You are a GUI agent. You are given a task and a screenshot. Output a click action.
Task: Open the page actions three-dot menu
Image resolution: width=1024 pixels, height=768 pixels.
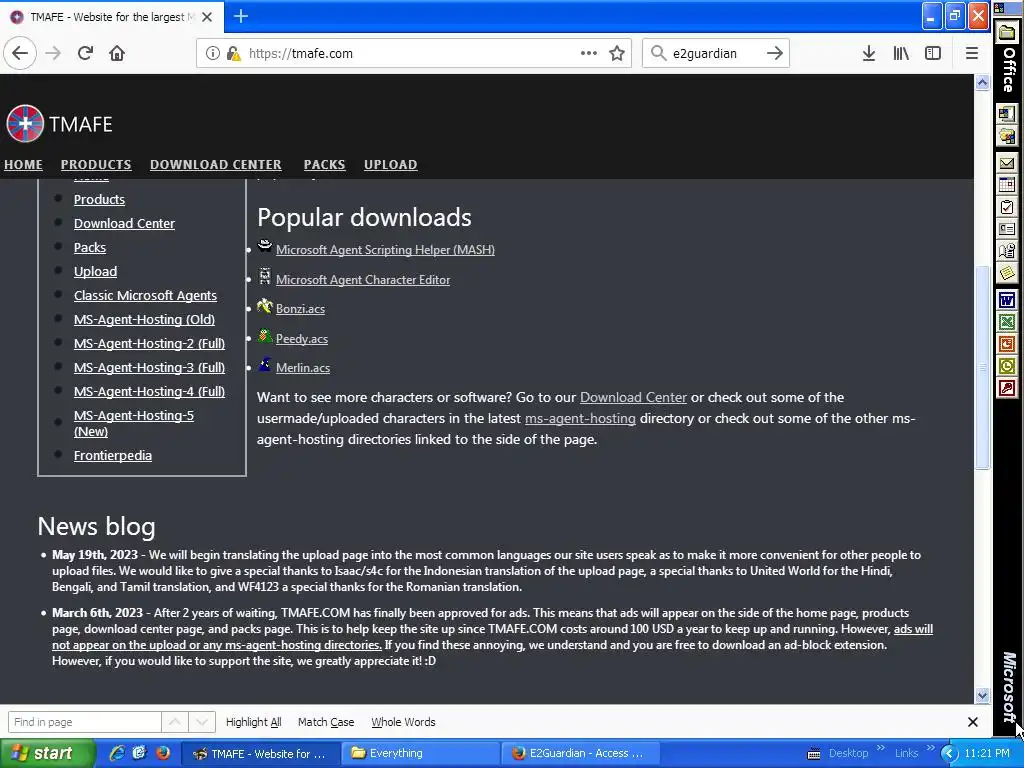pos(588,53)
